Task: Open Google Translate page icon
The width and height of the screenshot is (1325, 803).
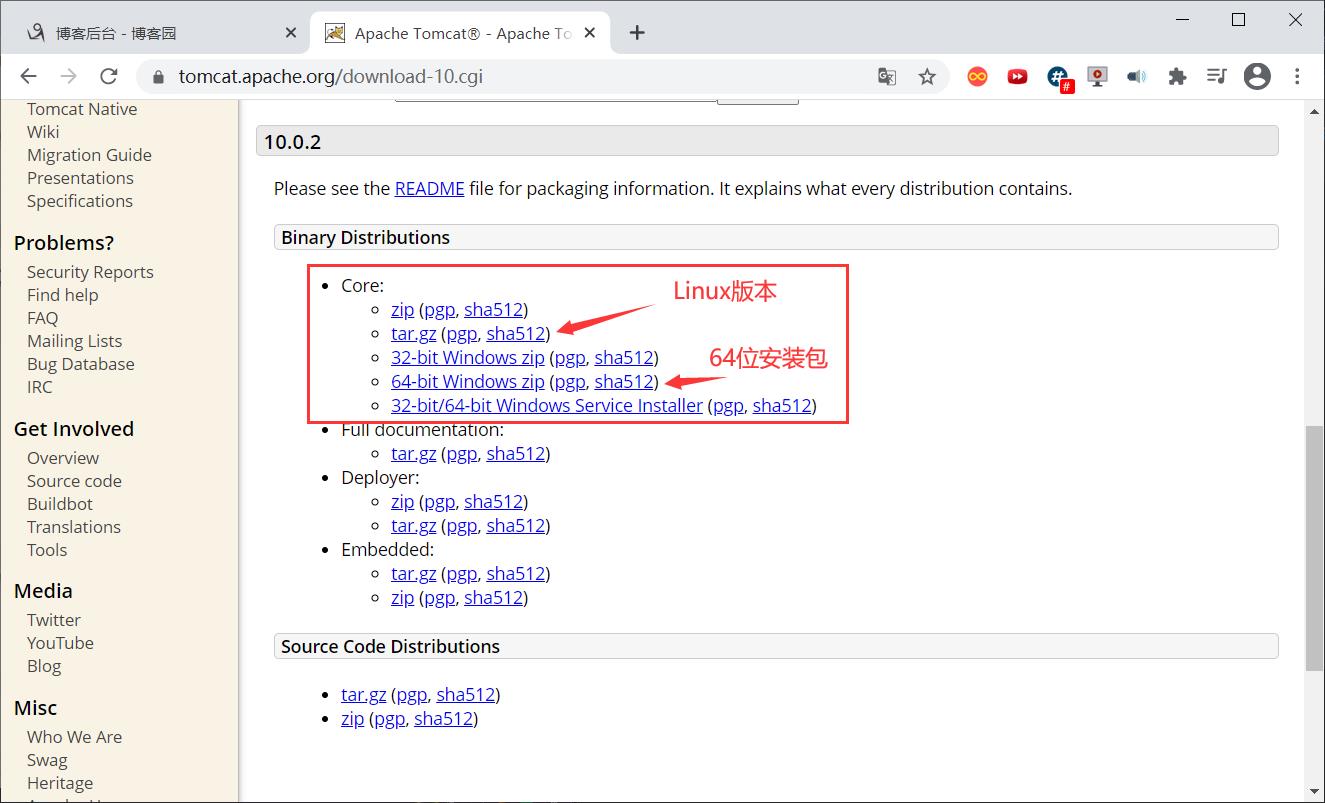Action: tap(887, 76)
